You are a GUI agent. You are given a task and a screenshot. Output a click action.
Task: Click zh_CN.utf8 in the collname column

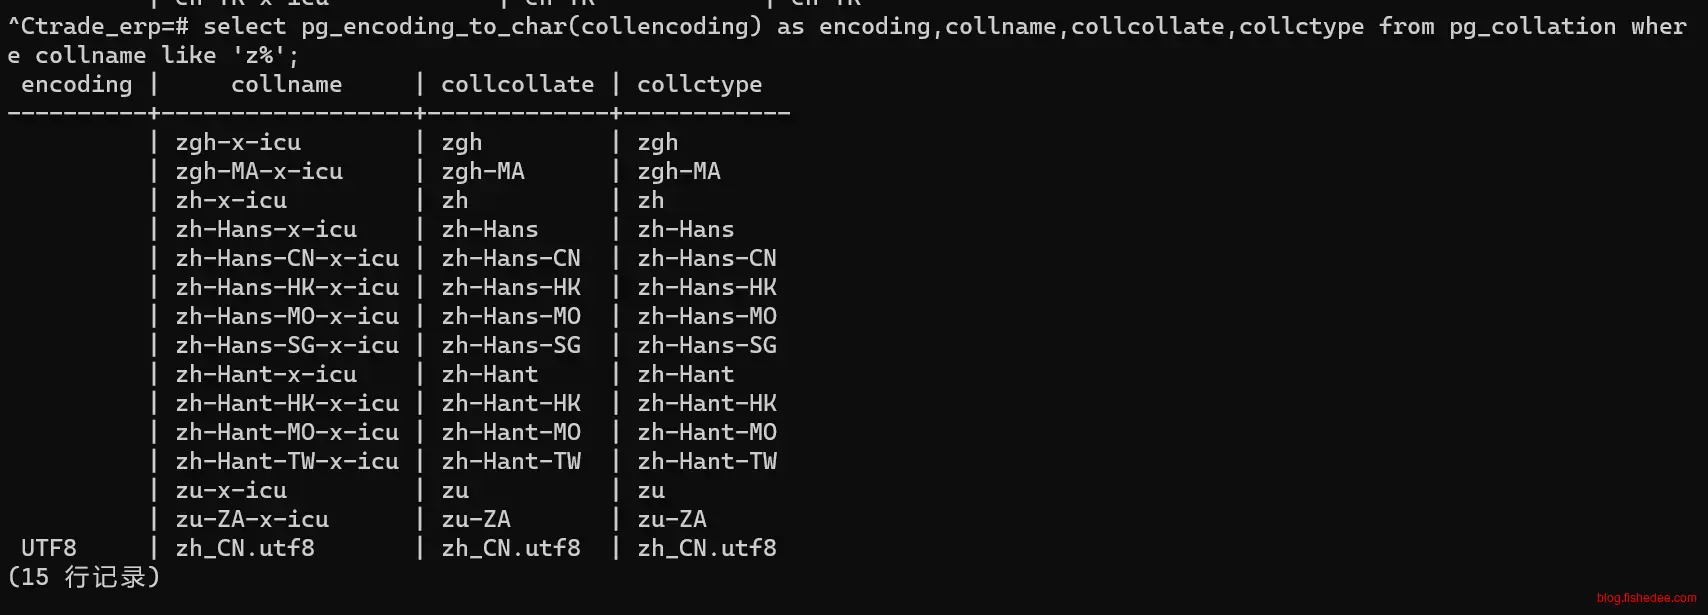coord(245,549)
